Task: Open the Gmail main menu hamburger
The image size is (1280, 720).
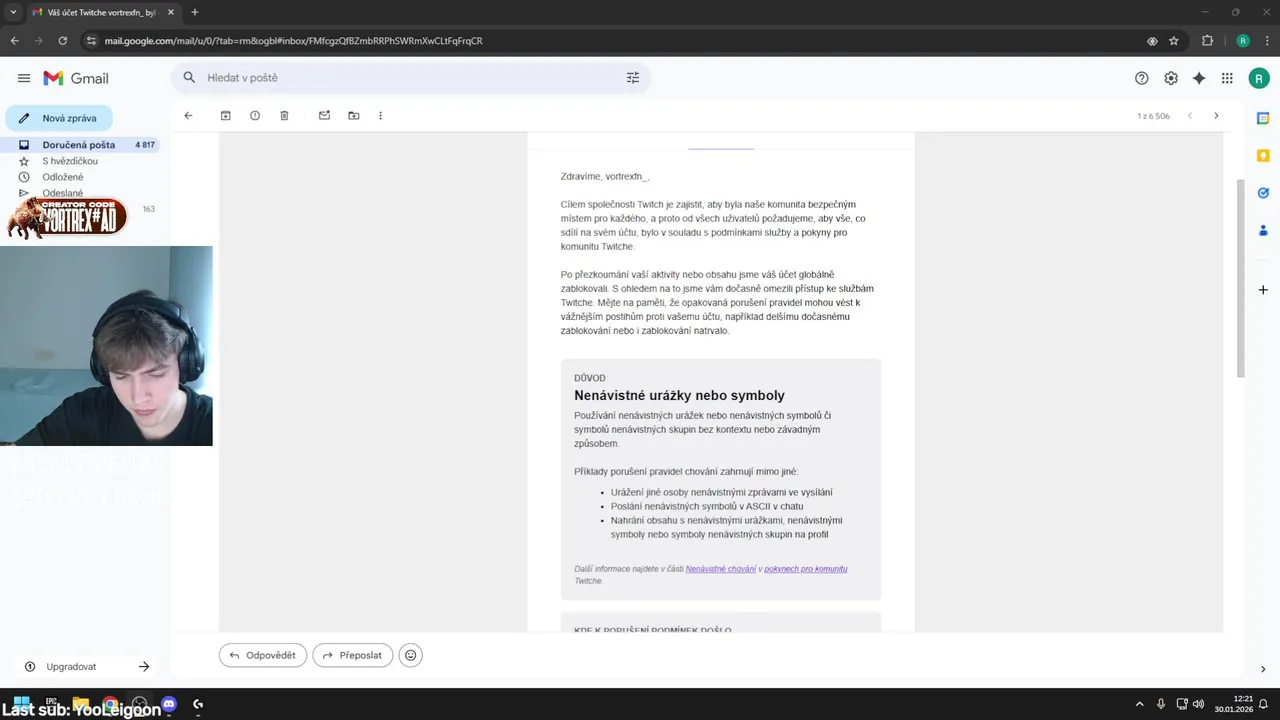Action: (24, 78)
